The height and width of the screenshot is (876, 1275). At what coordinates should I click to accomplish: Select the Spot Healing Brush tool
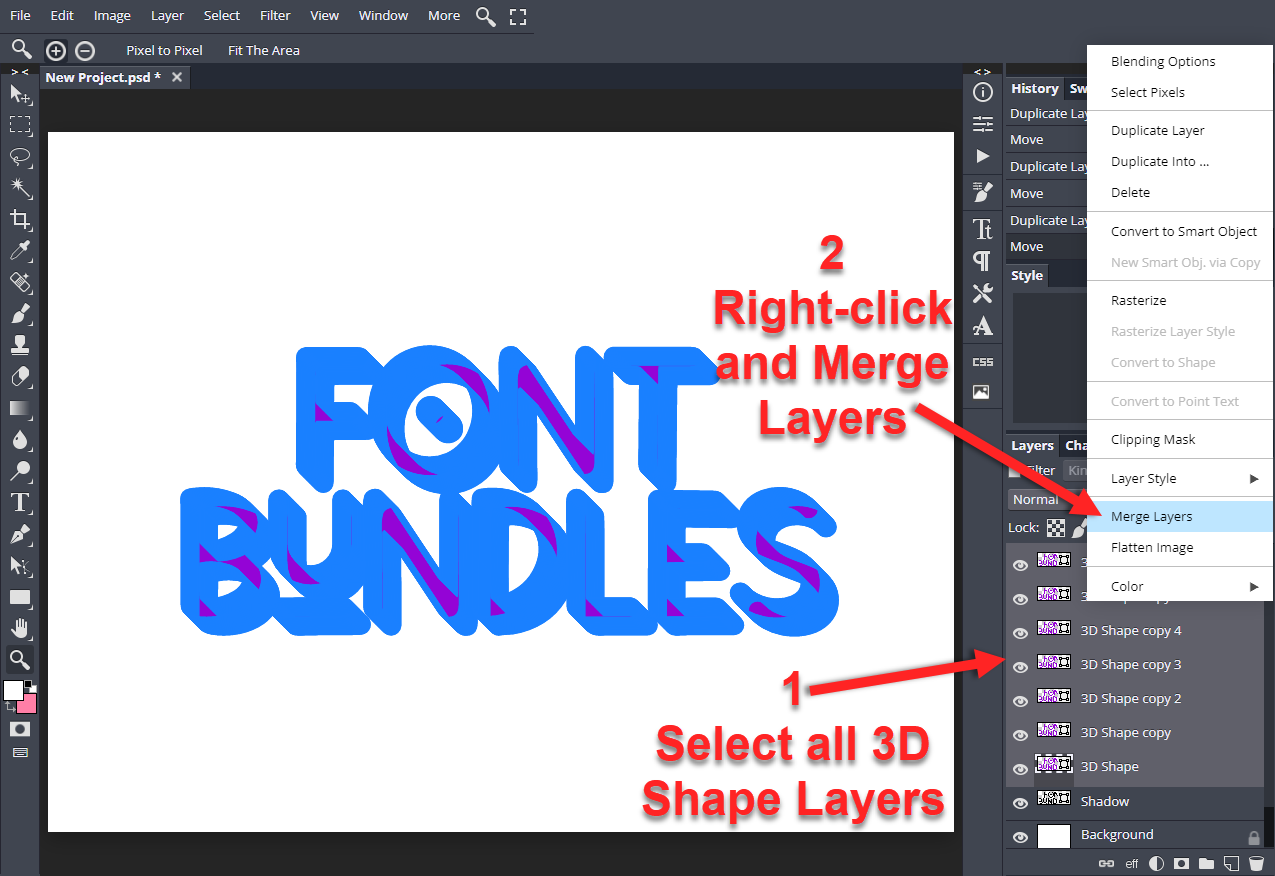(x=20, y=283)
